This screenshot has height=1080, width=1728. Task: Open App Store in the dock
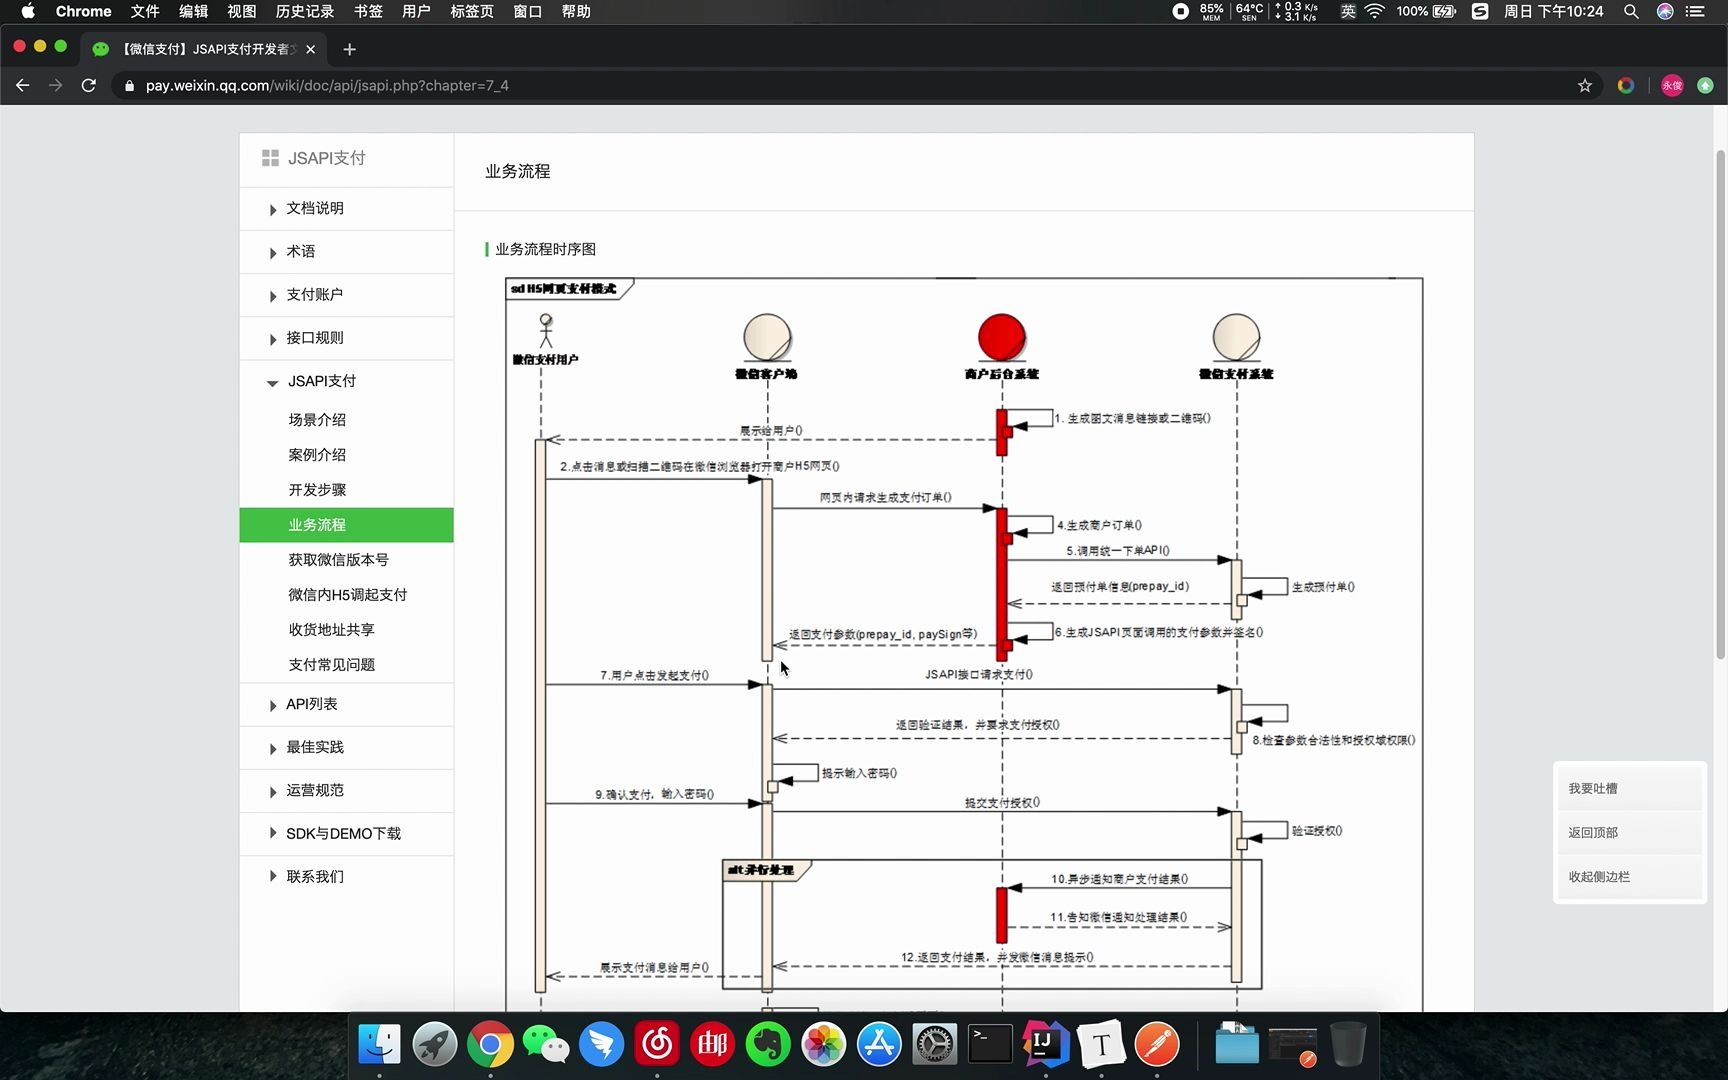pos(879,1045)
